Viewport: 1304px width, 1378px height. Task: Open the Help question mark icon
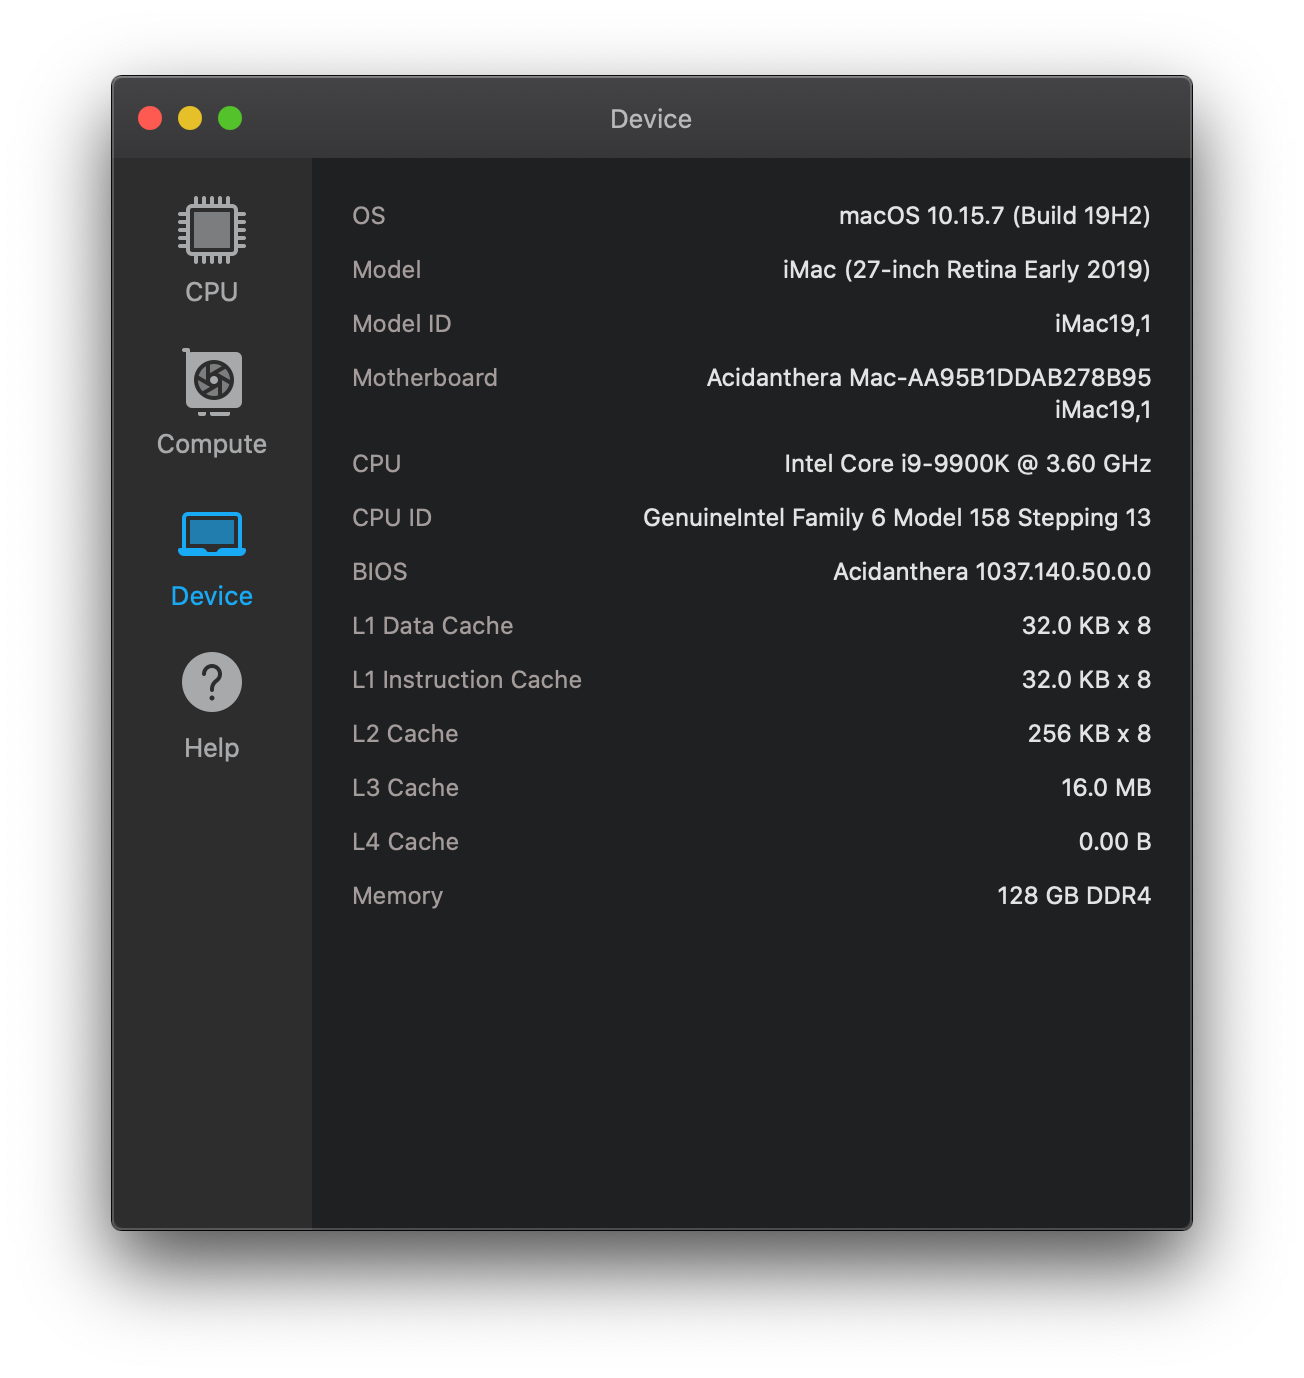pos(212,682)
